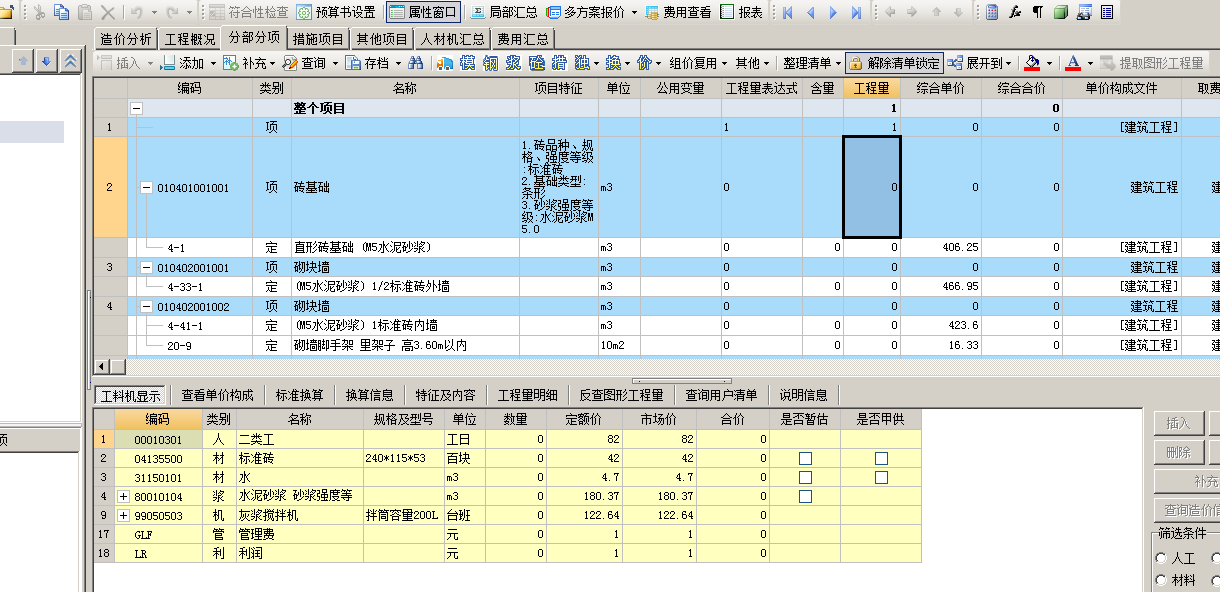The image size is (1220, 592).
Task: Click the move-up blue arrow in left panel
Action: tap(24, 62)
